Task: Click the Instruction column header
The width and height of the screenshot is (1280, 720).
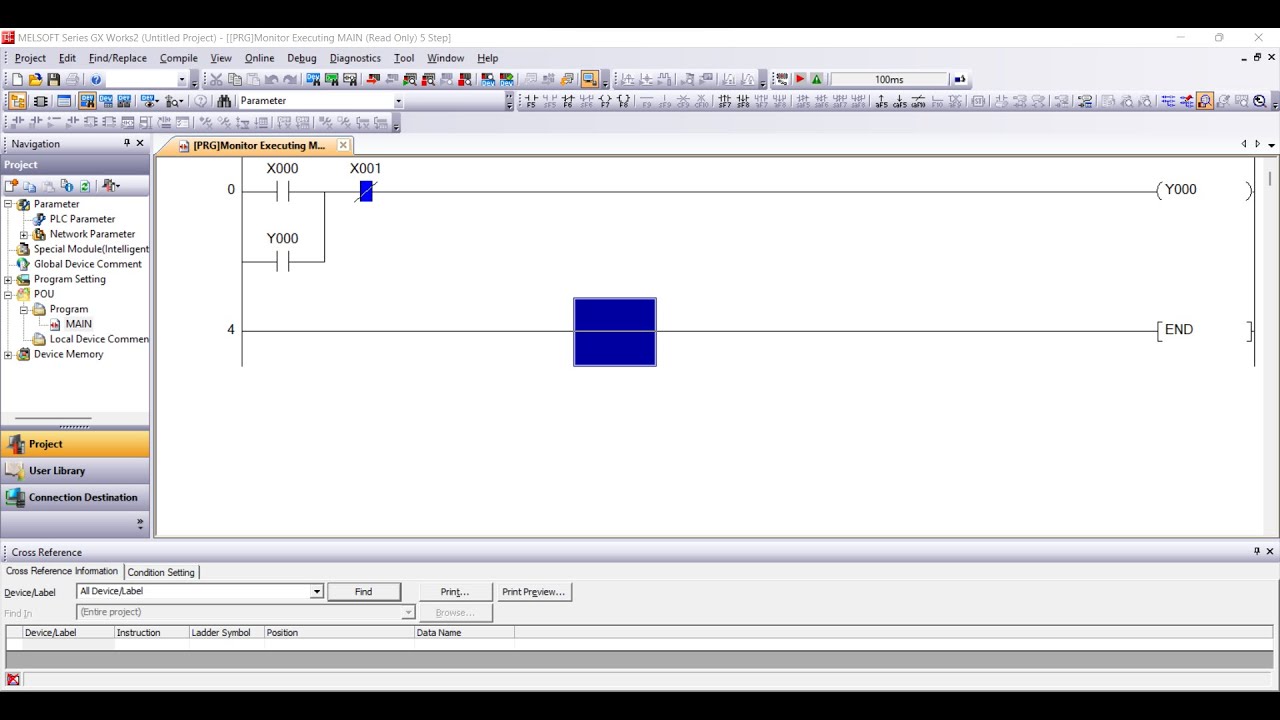Action: [151, 633]
